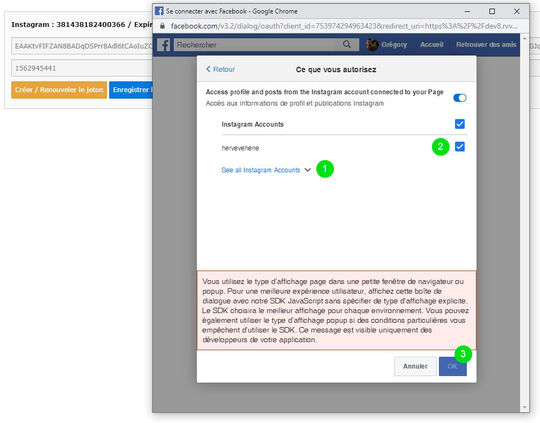Click the blue Enregistrer button in background page

[x=131, y=90]
